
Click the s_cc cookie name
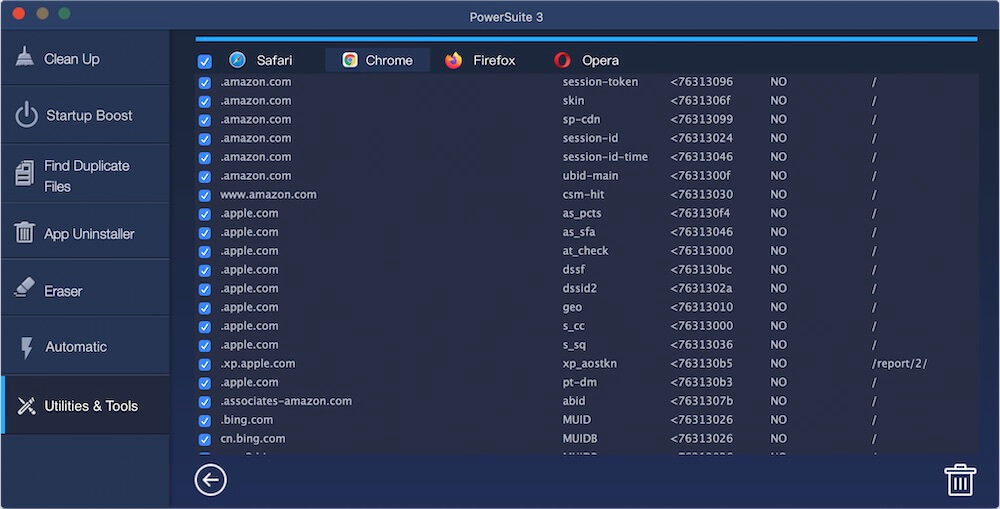(573, 326)
